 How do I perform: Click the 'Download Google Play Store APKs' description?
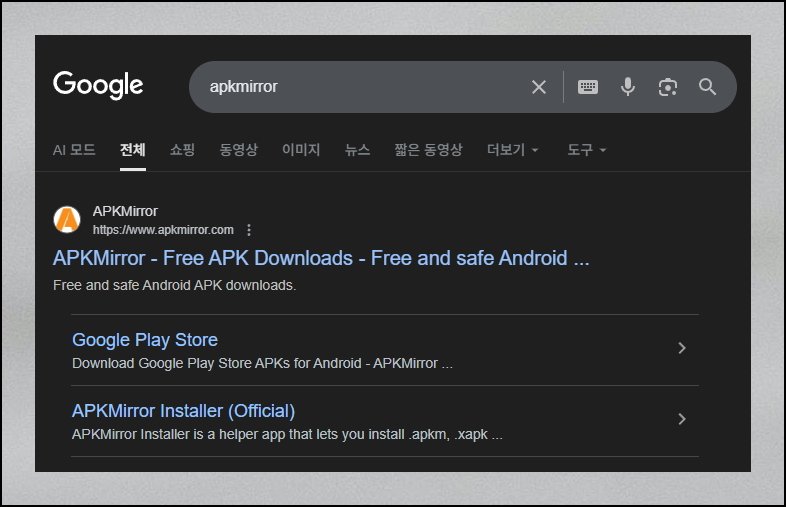pyautogui.click(x=262, y=363)
